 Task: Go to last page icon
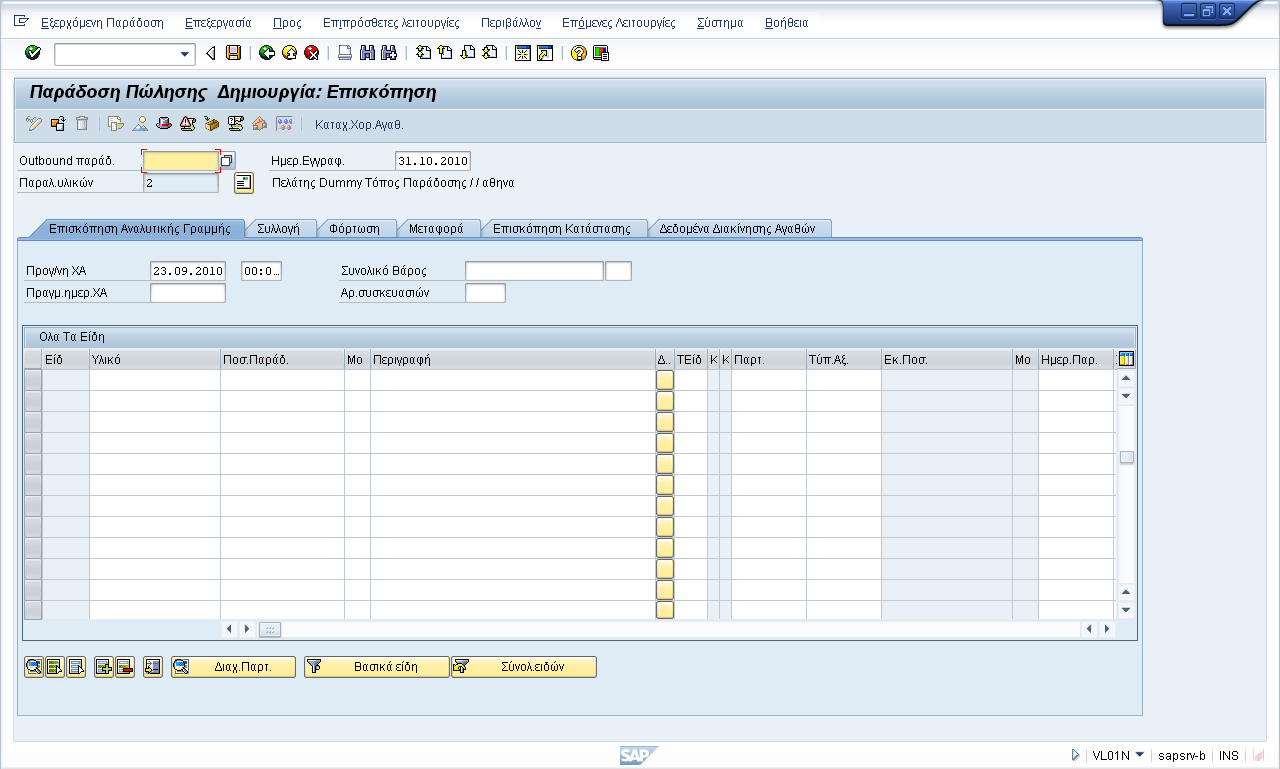[489, 53]
